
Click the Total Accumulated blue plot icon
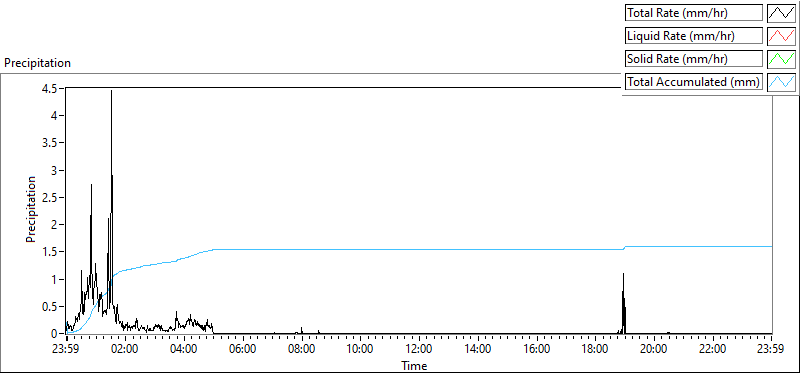pos(782,82)
